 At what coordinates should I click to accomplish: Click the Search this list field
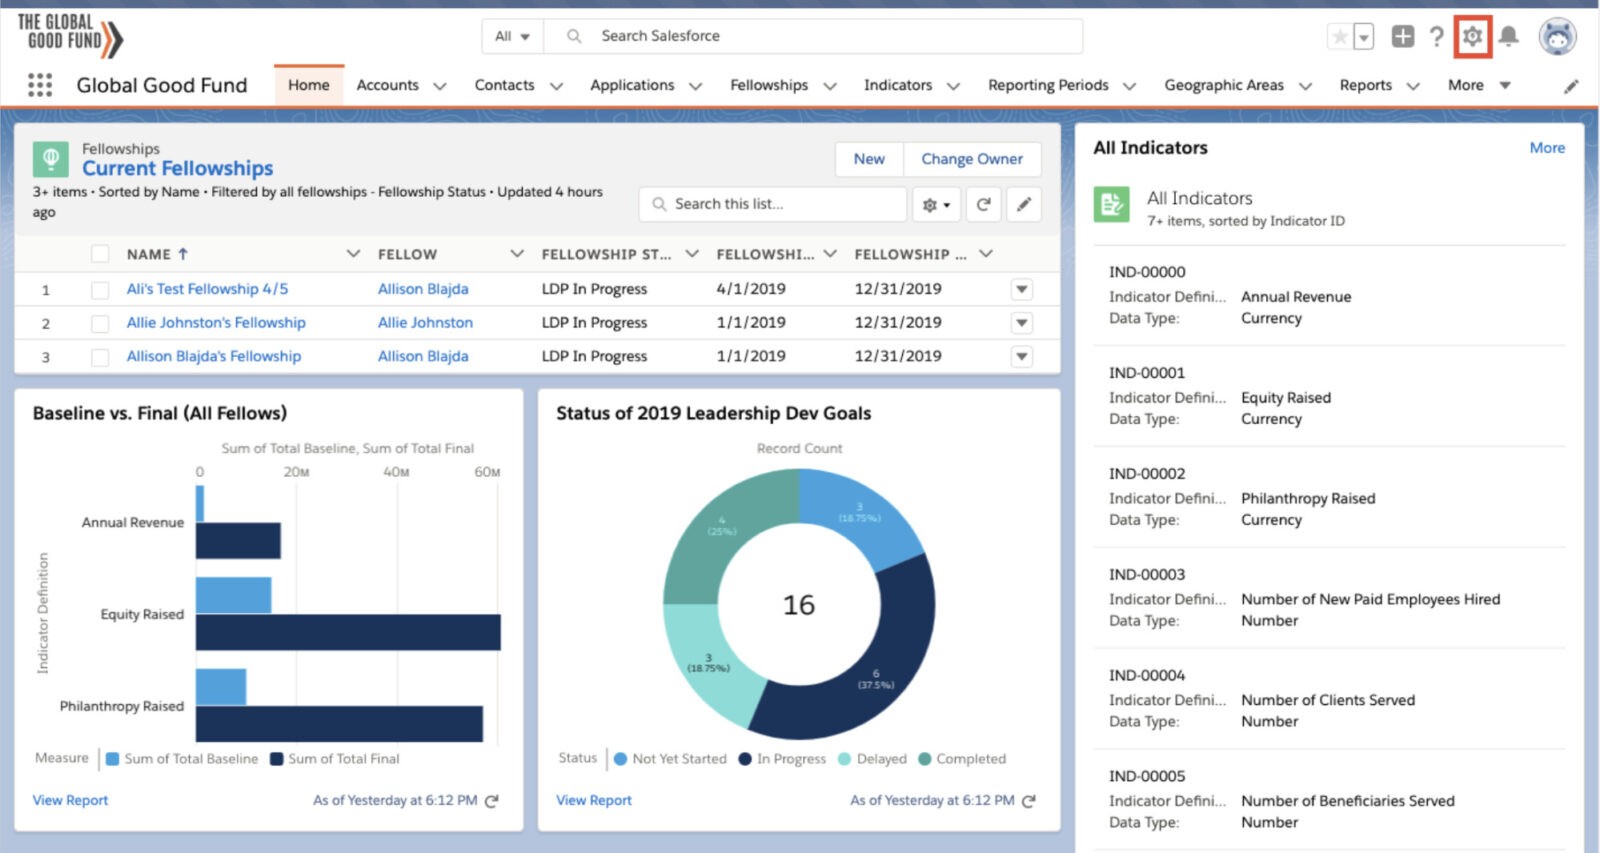[x=772, y=204]
